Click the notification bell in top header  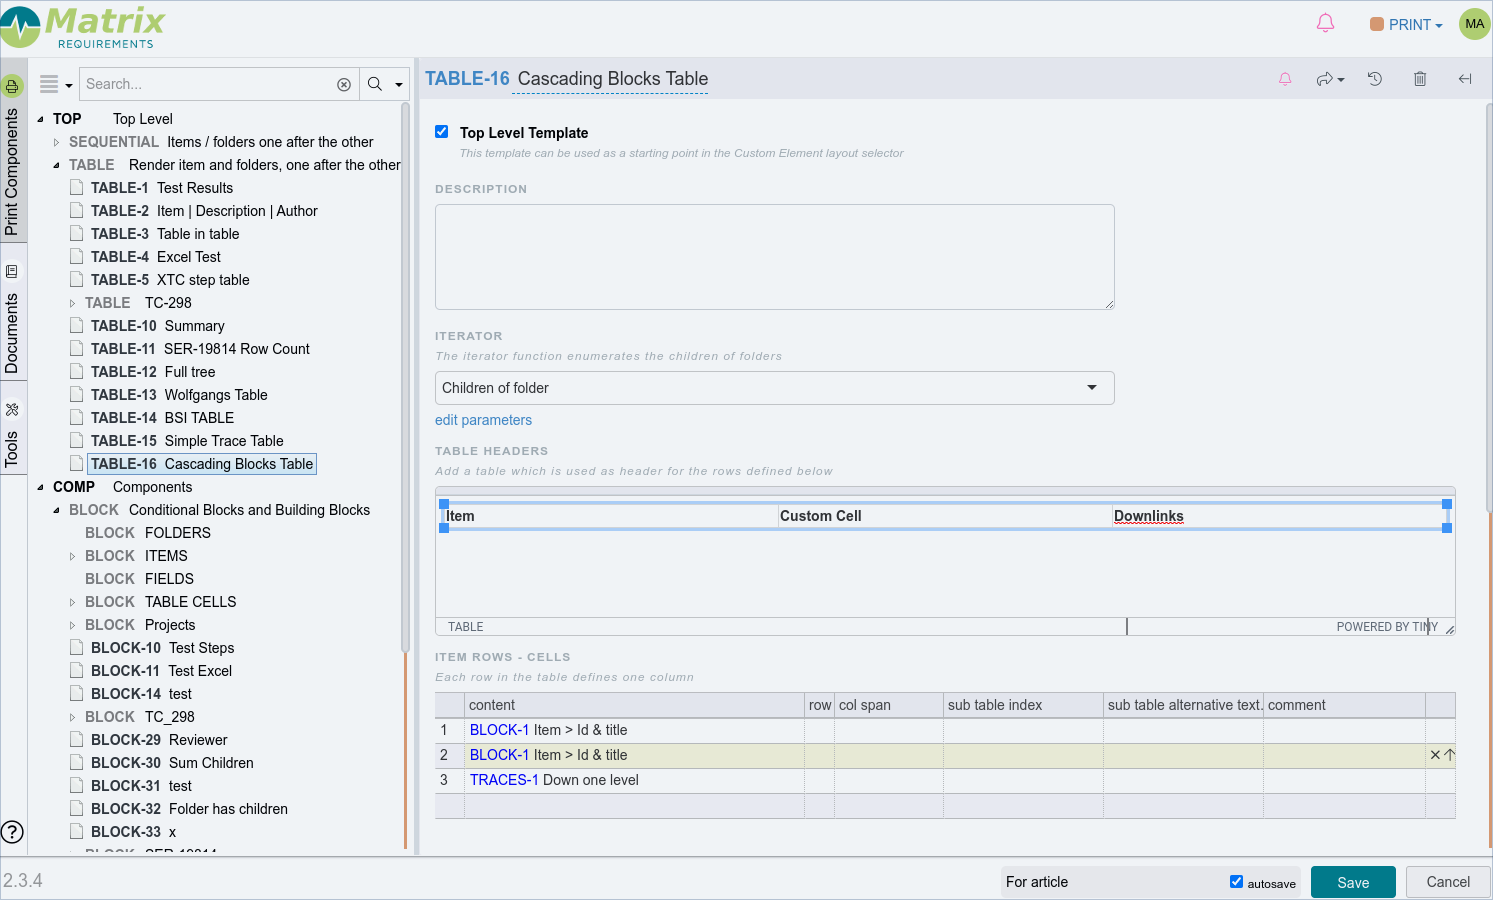(x=1325, y=23)
